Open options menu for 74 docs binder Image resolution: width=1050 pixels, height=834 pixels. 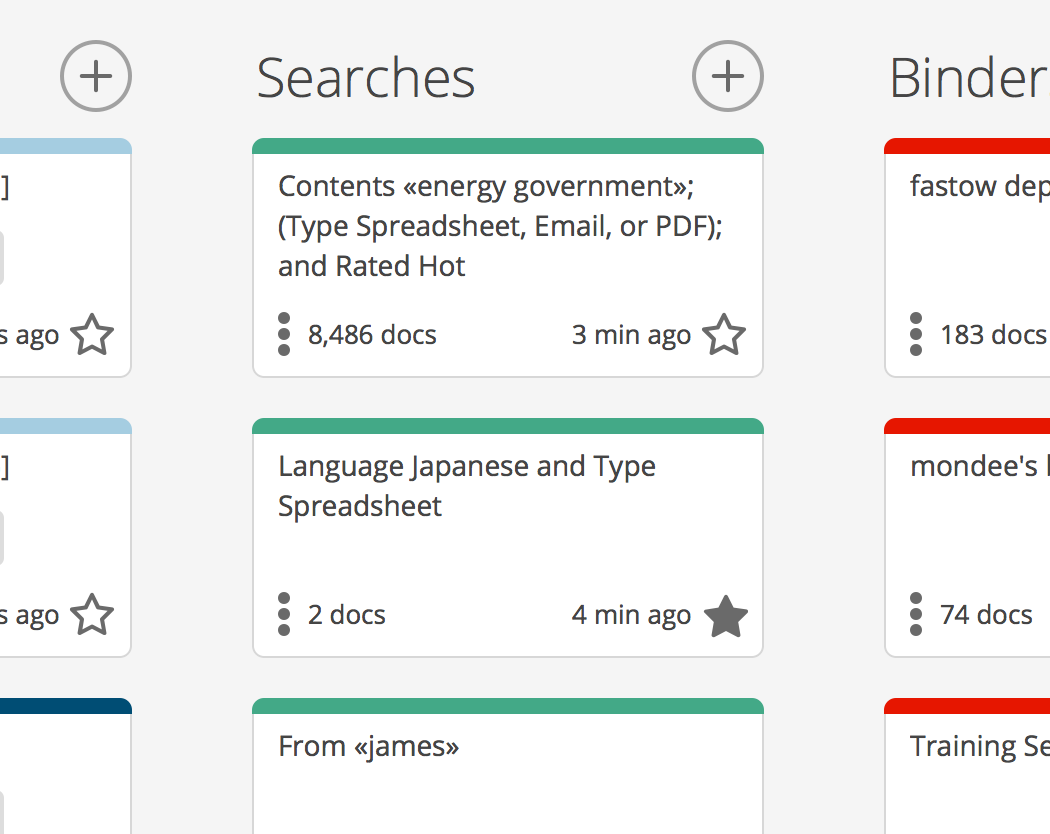pos(916,614)
